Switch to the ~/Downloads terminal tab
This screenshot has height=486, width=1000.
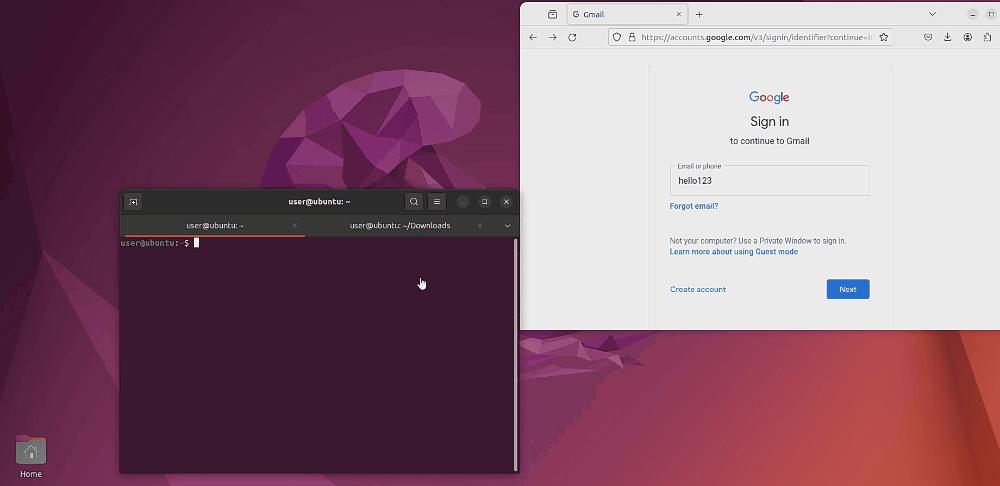[400, 226]
